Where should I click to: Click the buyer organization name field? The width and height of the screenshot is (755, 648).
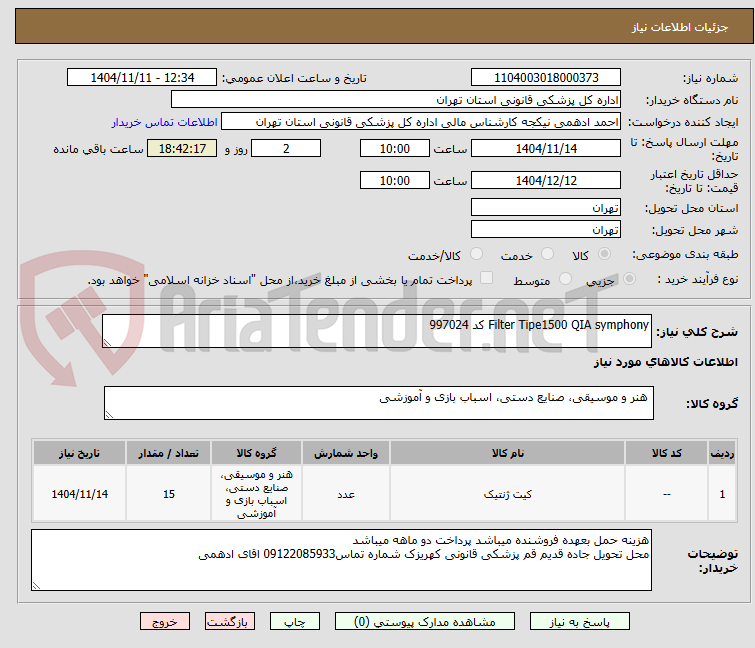[396, 100]
